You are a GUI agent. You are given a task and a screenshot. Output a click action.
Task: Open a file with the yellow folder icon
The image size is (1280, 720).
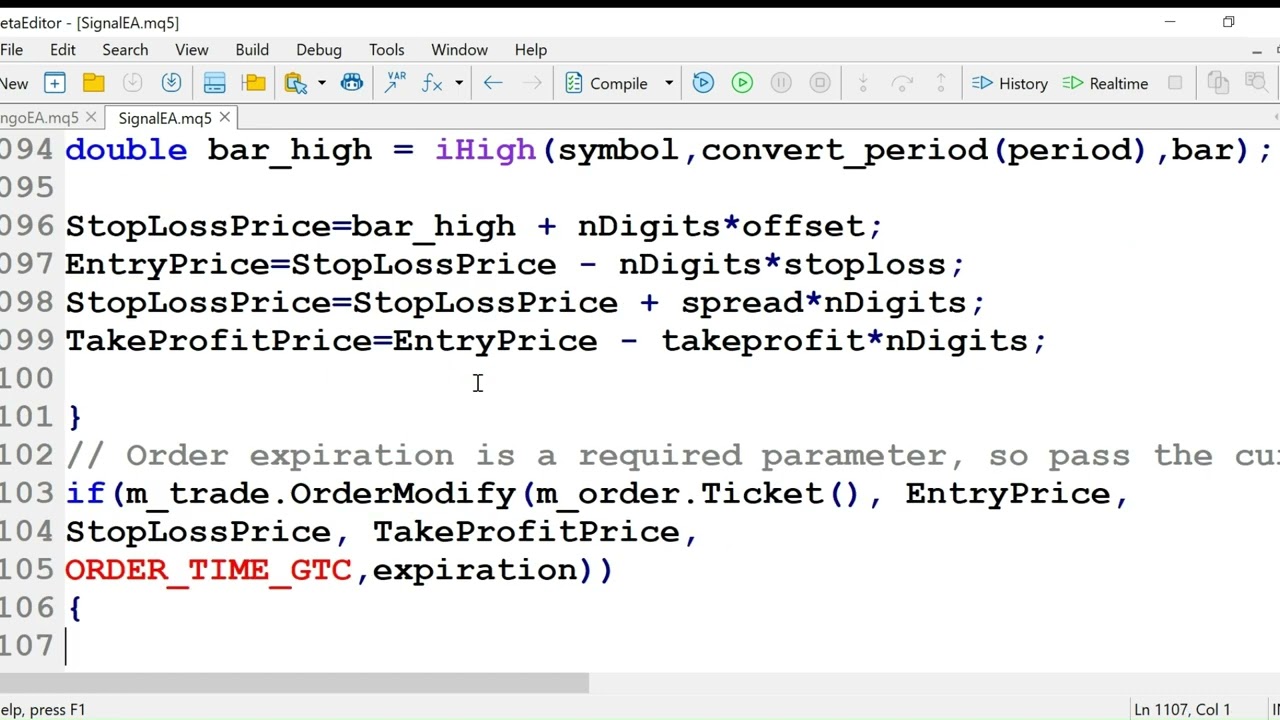(93, 83)
